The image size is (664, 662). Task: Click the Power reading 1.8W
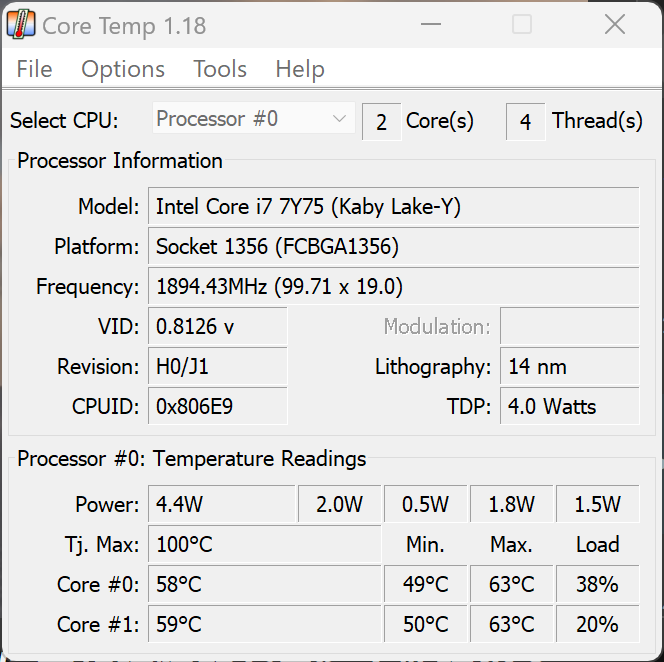(x=512, y=504)
